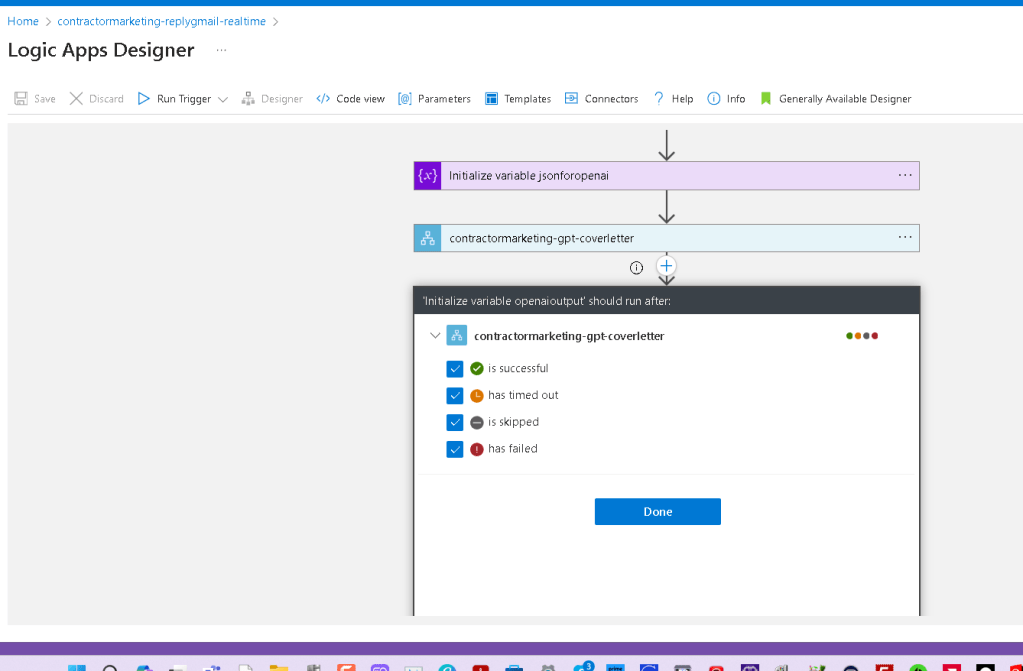
Task: Uncheck the 'has timed out' checkbox
Action: click(x=455, y=396)
